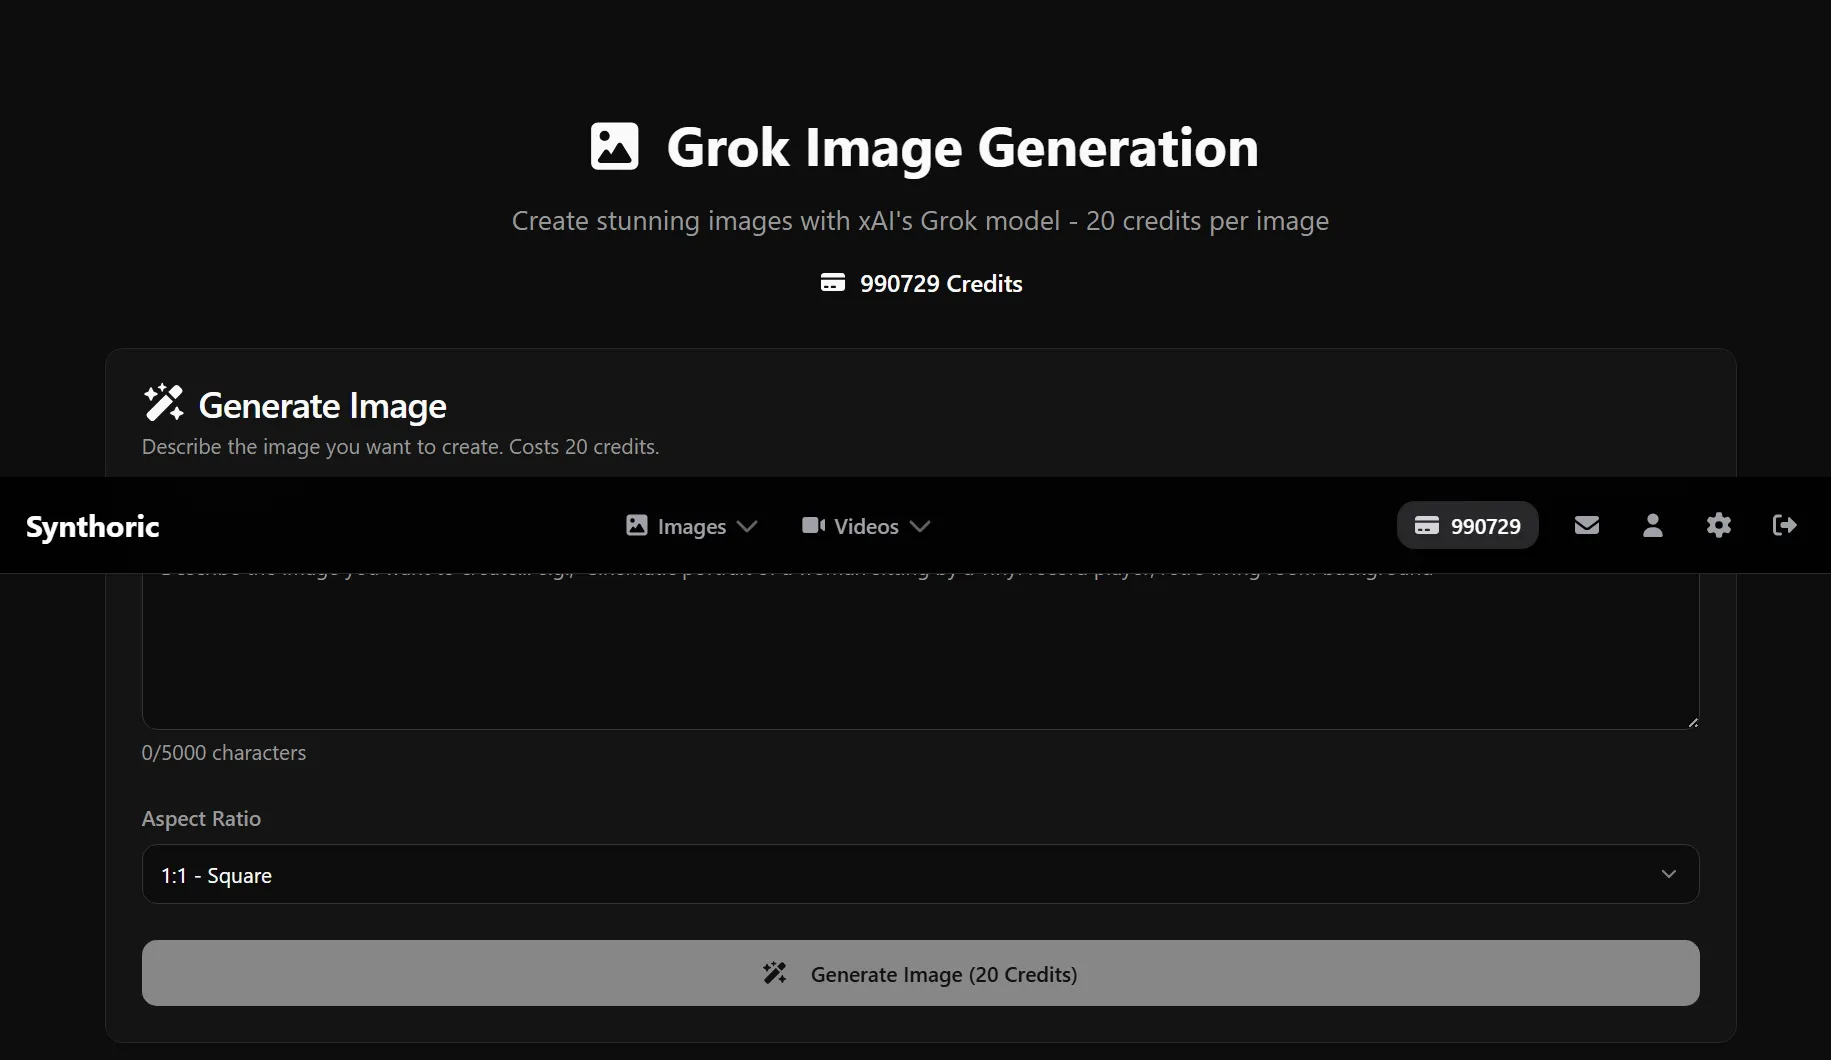This screenshot has width=1831, height=1060.
Task: Click the picture icon beside Grok title
Action: tap(614, 146)
